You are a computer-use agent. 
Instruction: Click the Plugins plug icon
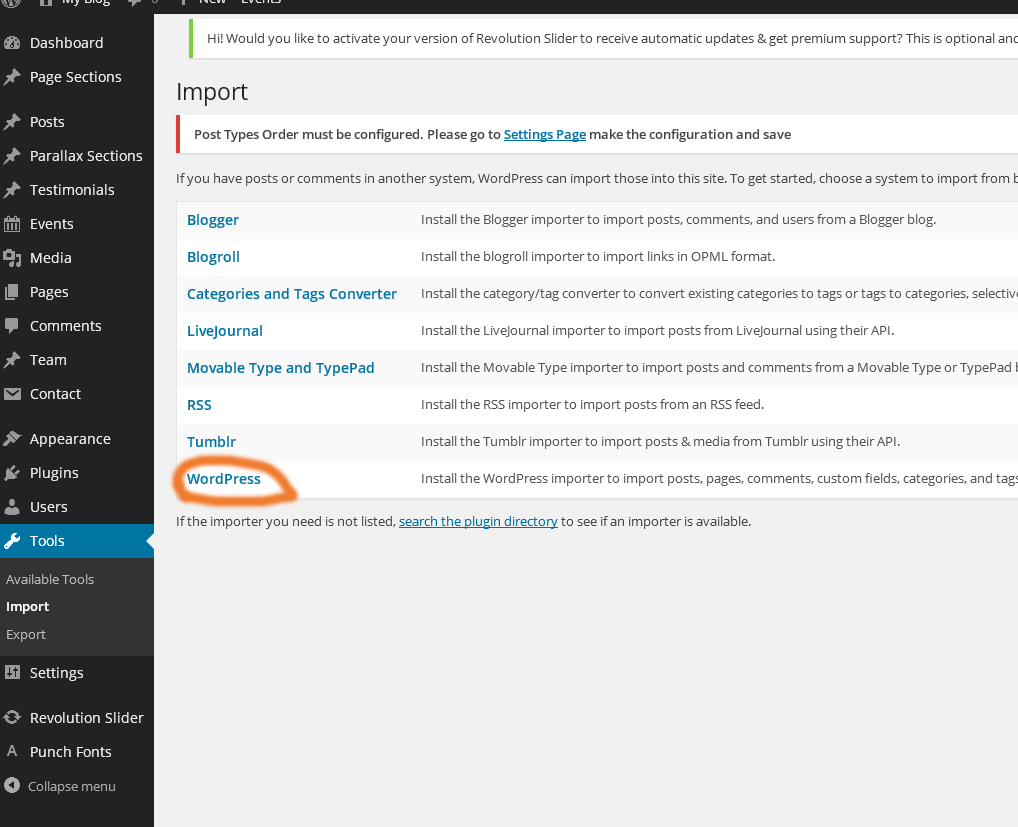(12, 473)
